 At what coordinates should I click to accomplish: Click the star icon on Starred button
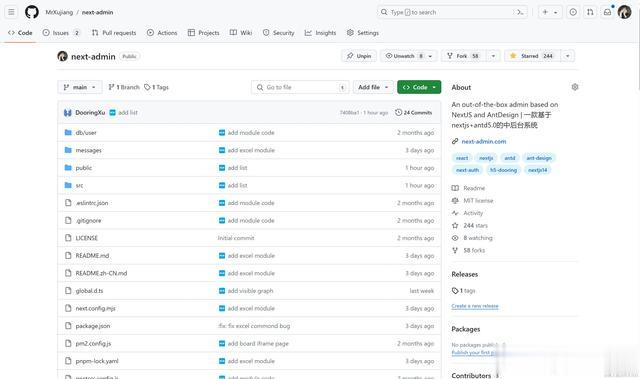click(513, 56)
